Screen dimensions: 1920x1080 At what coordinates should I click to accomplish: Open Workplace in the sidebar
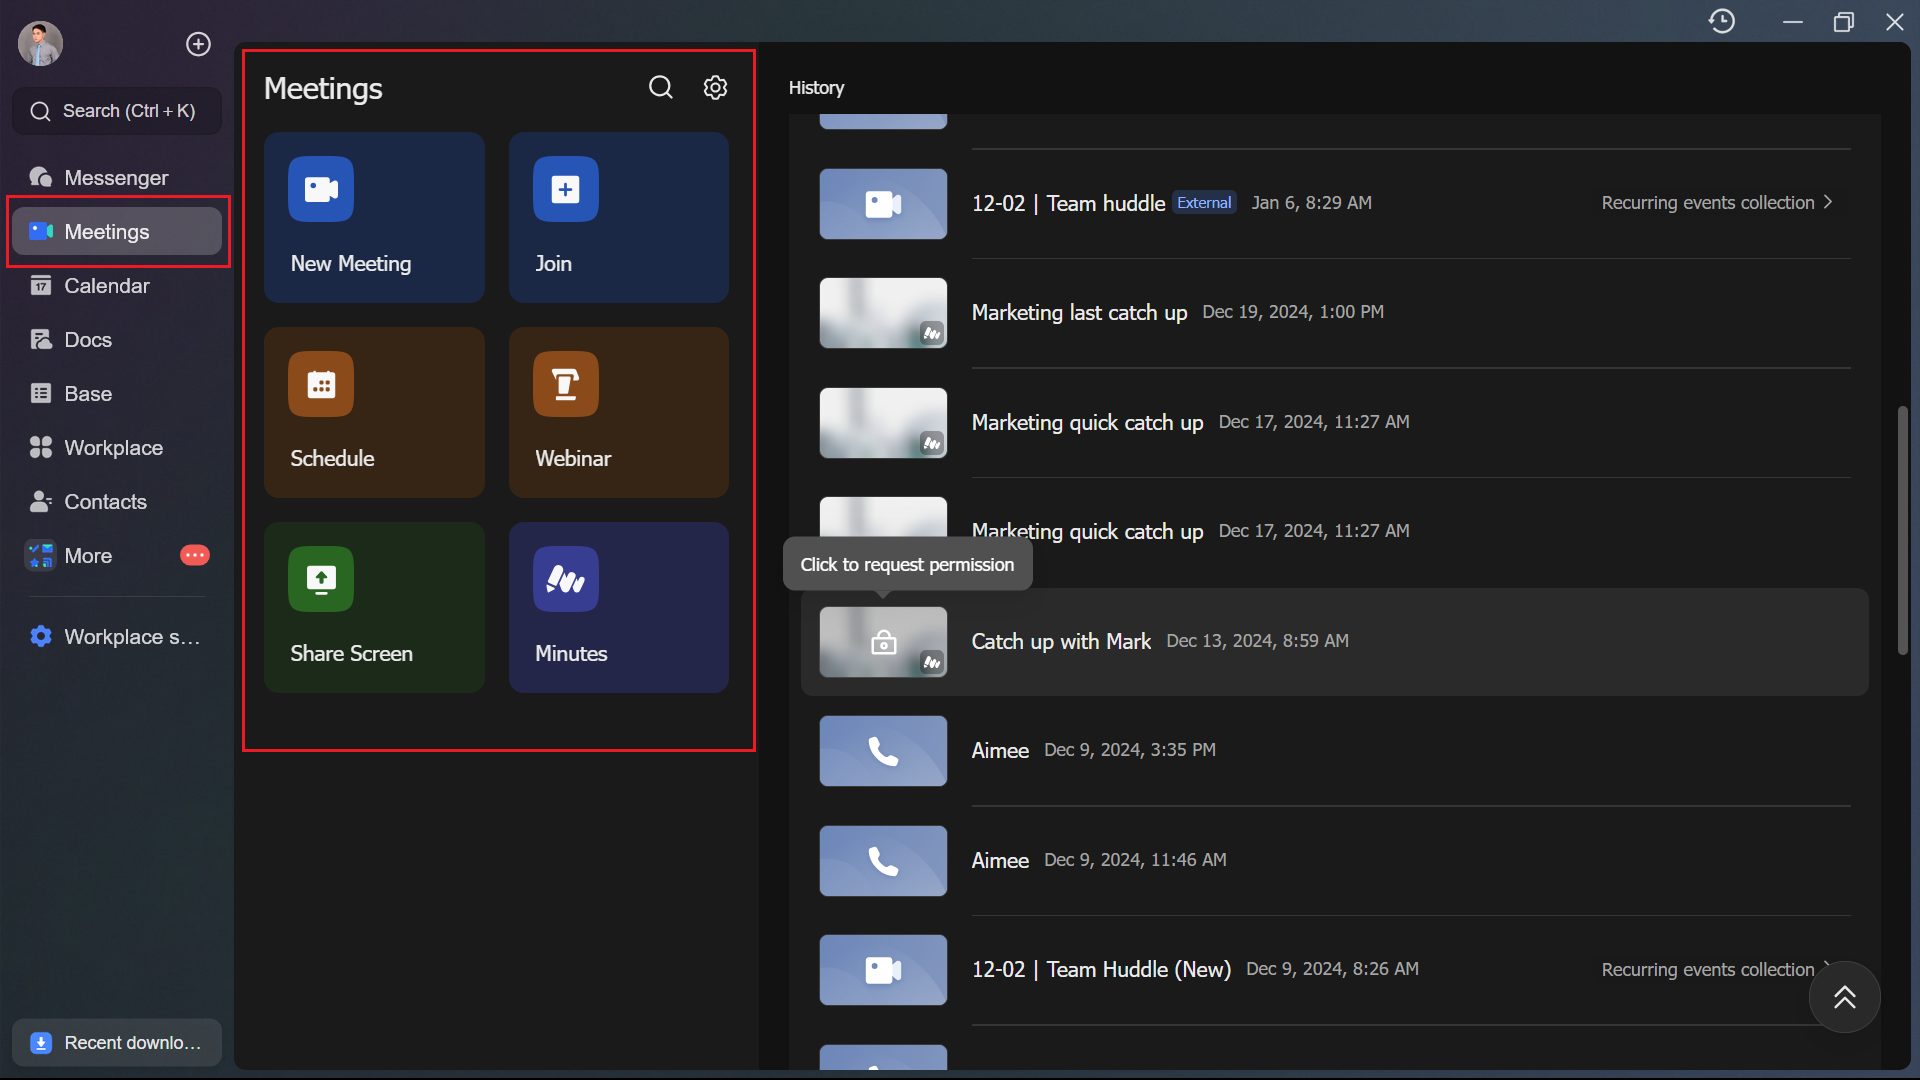click(117, 448)
